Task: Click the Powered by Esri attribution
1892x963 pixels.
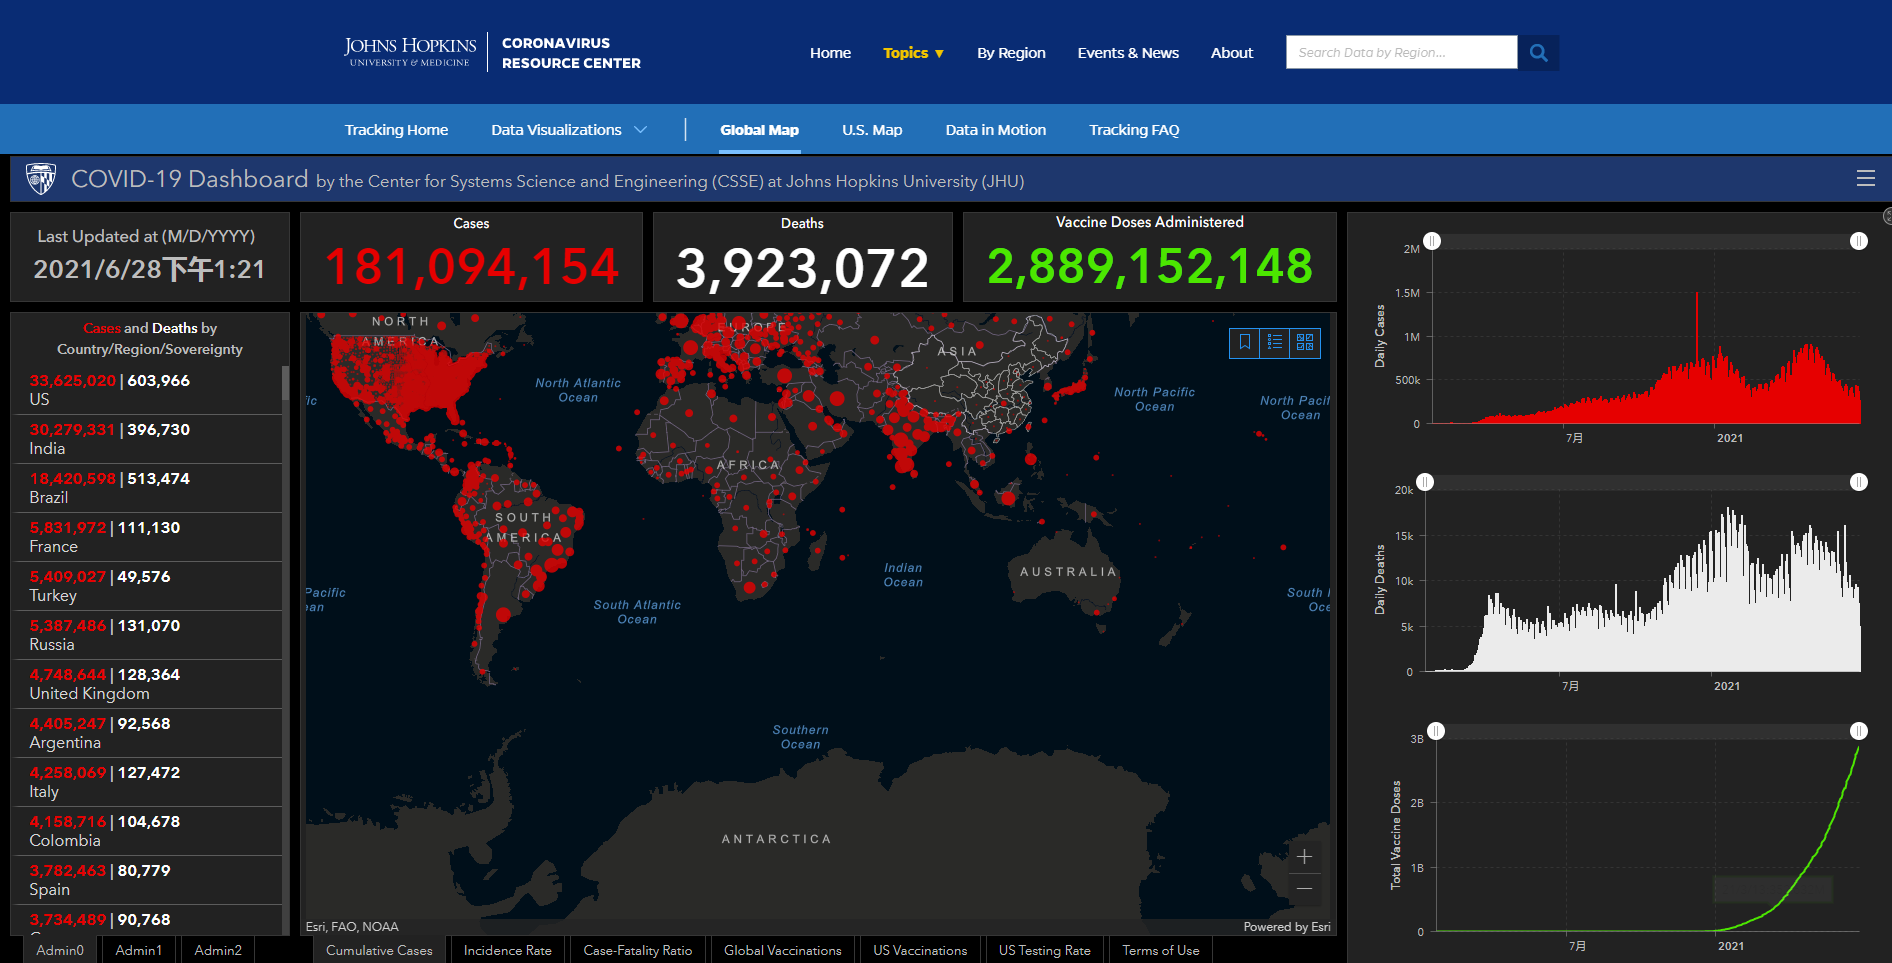Action: [1287, 927]
